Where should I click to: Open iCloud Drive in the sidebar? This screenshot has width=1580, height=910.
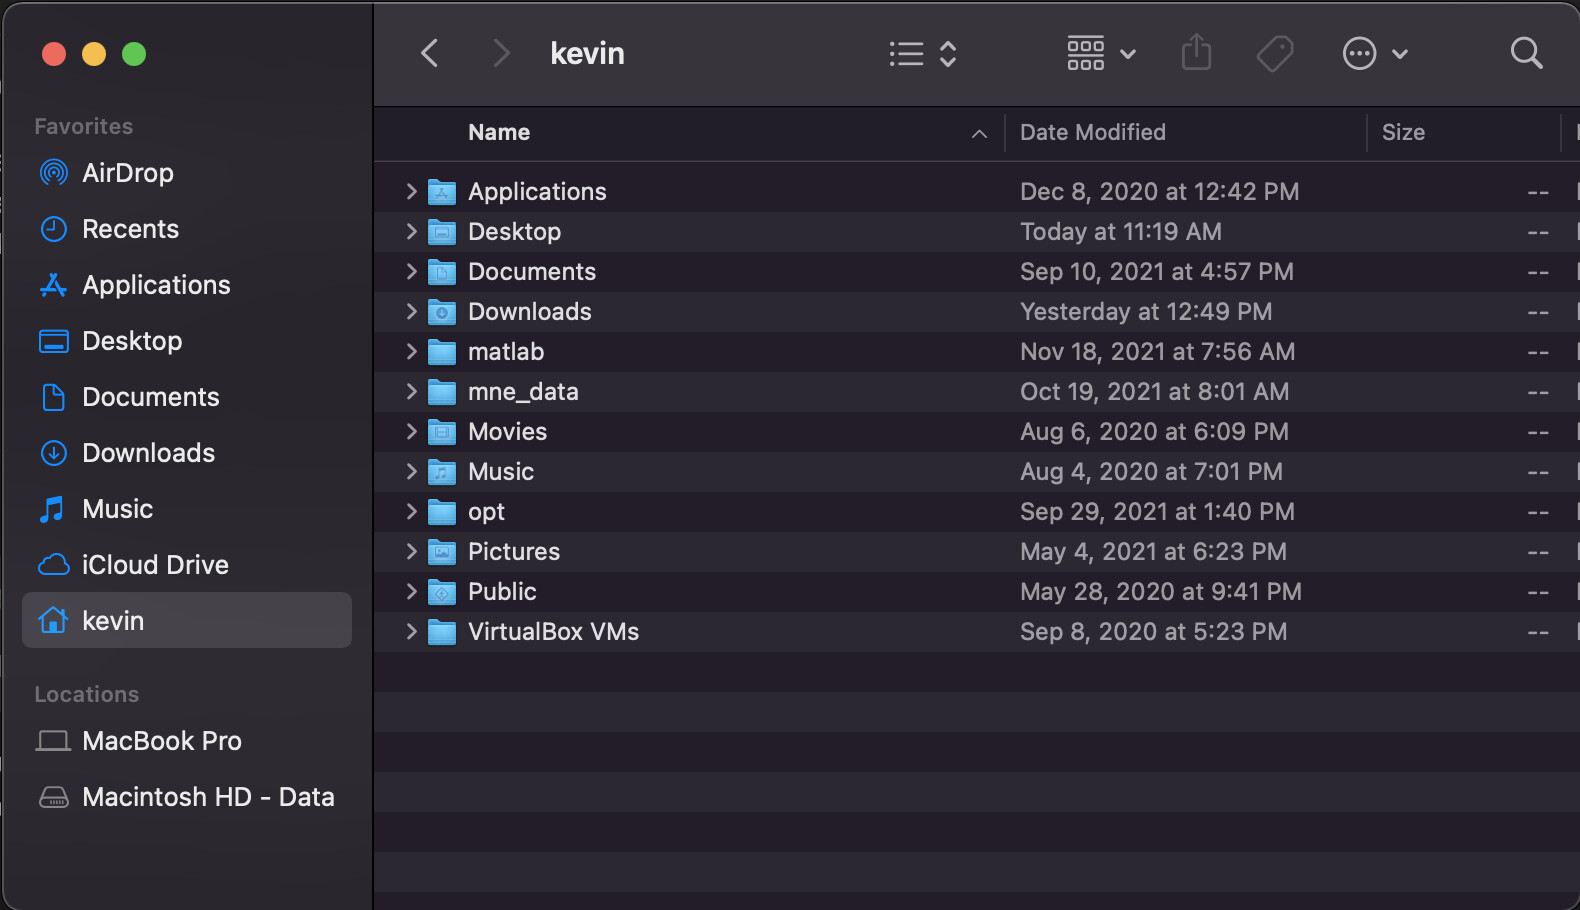[x=187, y=565]
